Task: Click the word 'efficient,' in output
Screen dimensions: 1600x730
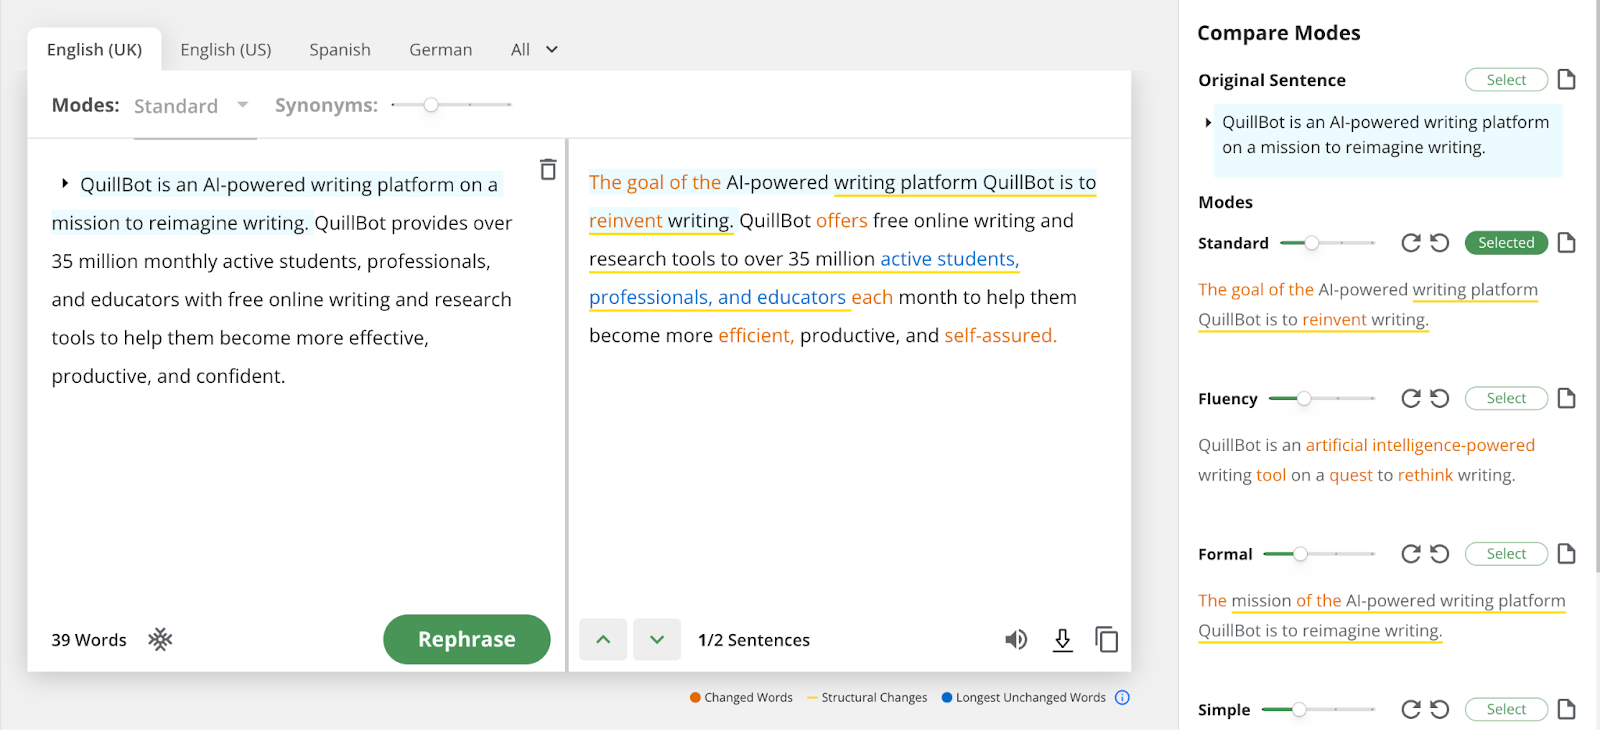Action: point(756,336)
